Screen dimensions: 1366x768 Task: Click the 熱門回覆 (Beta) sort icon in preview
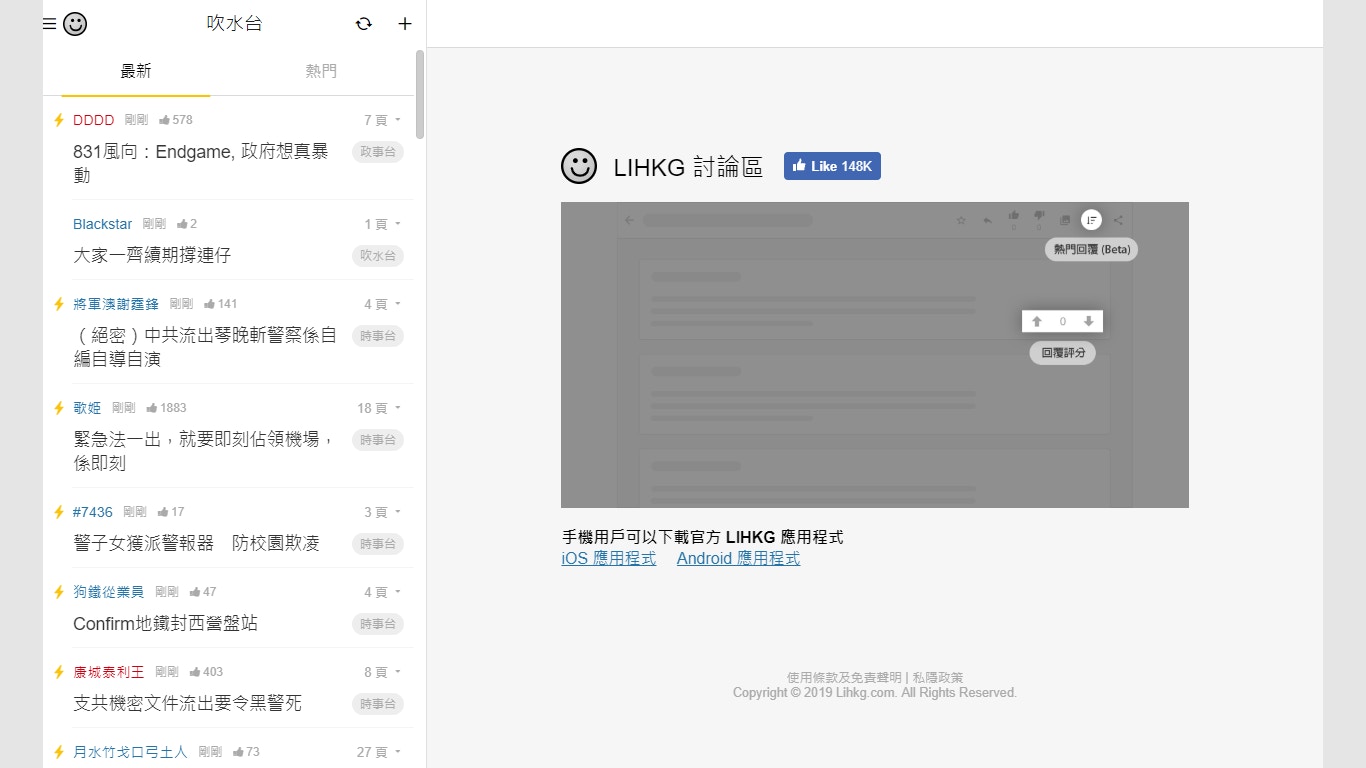click(x=1091, y=220)
